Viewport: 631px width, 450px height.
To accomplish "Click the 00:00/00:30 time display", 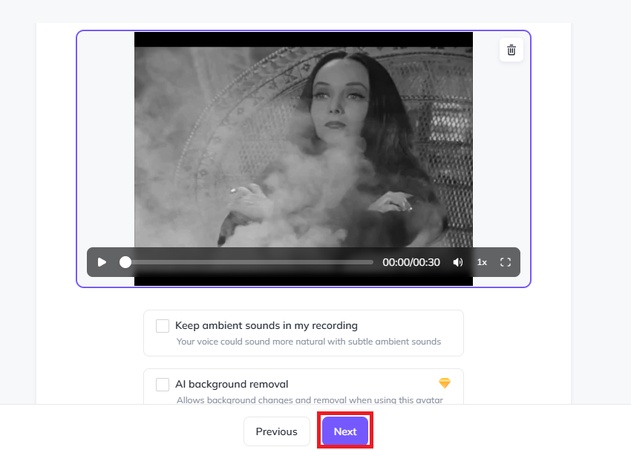I will (412, 262).
